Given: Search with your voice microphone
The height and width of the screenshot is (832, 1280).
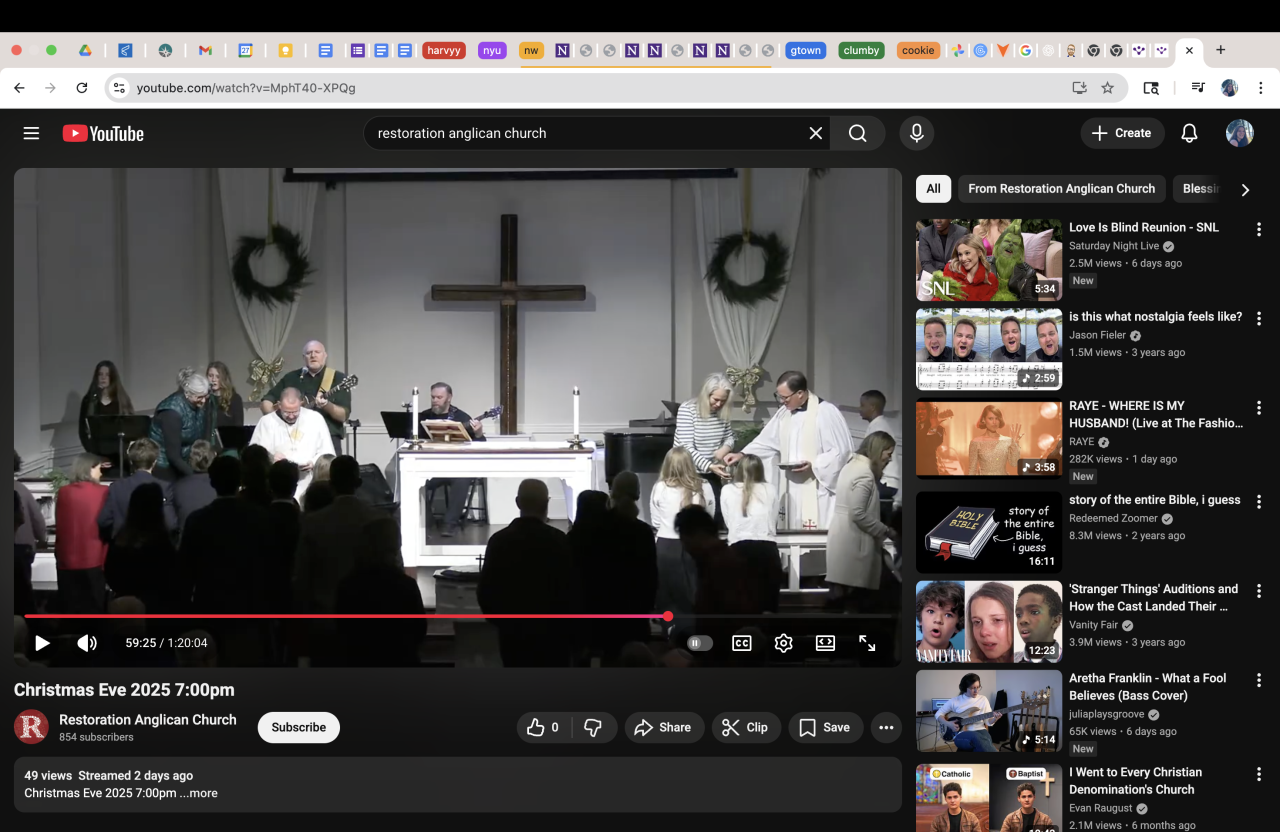Looking at the screenshot, I should (916, 133).
